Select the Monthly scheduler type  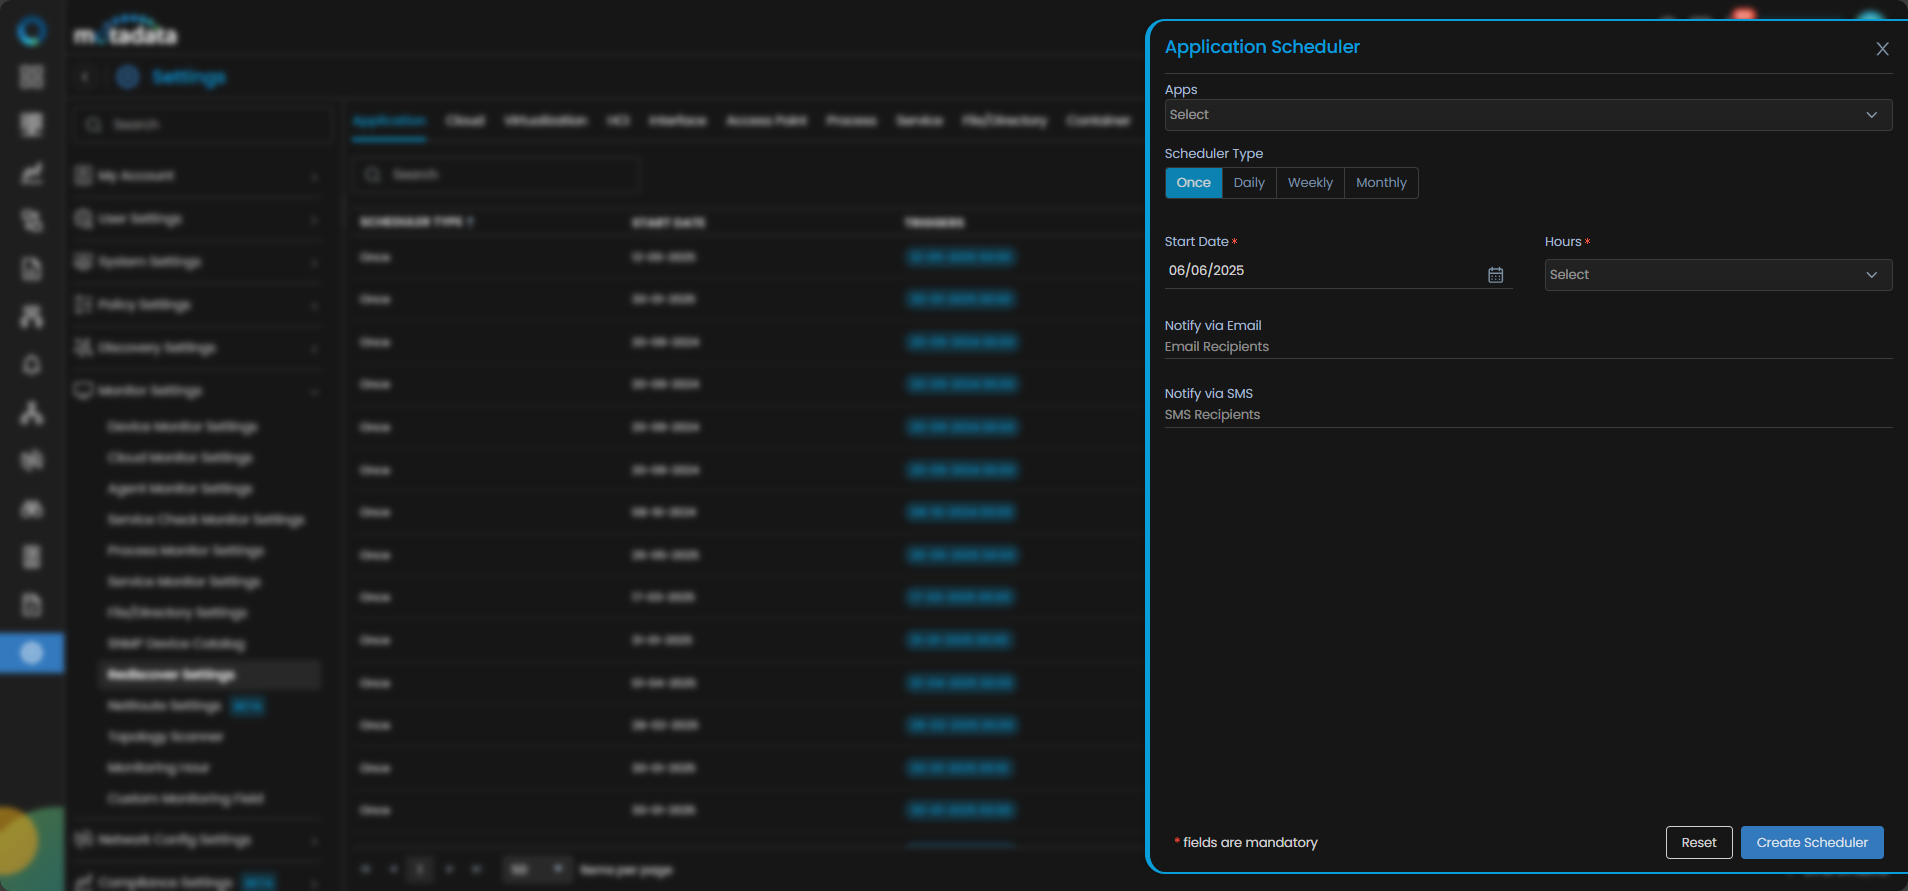pyautogui.click(x=1381, y=183)
